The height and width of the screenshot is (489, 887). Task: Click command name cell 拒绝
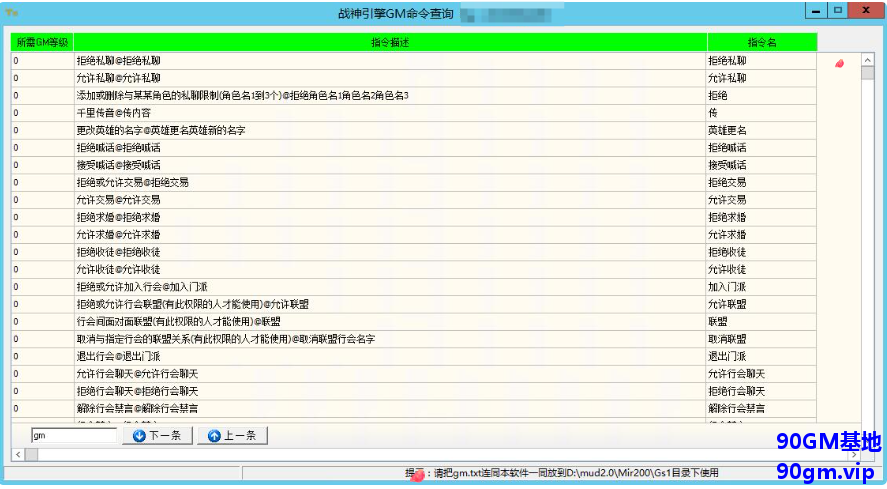pos(761,96)
